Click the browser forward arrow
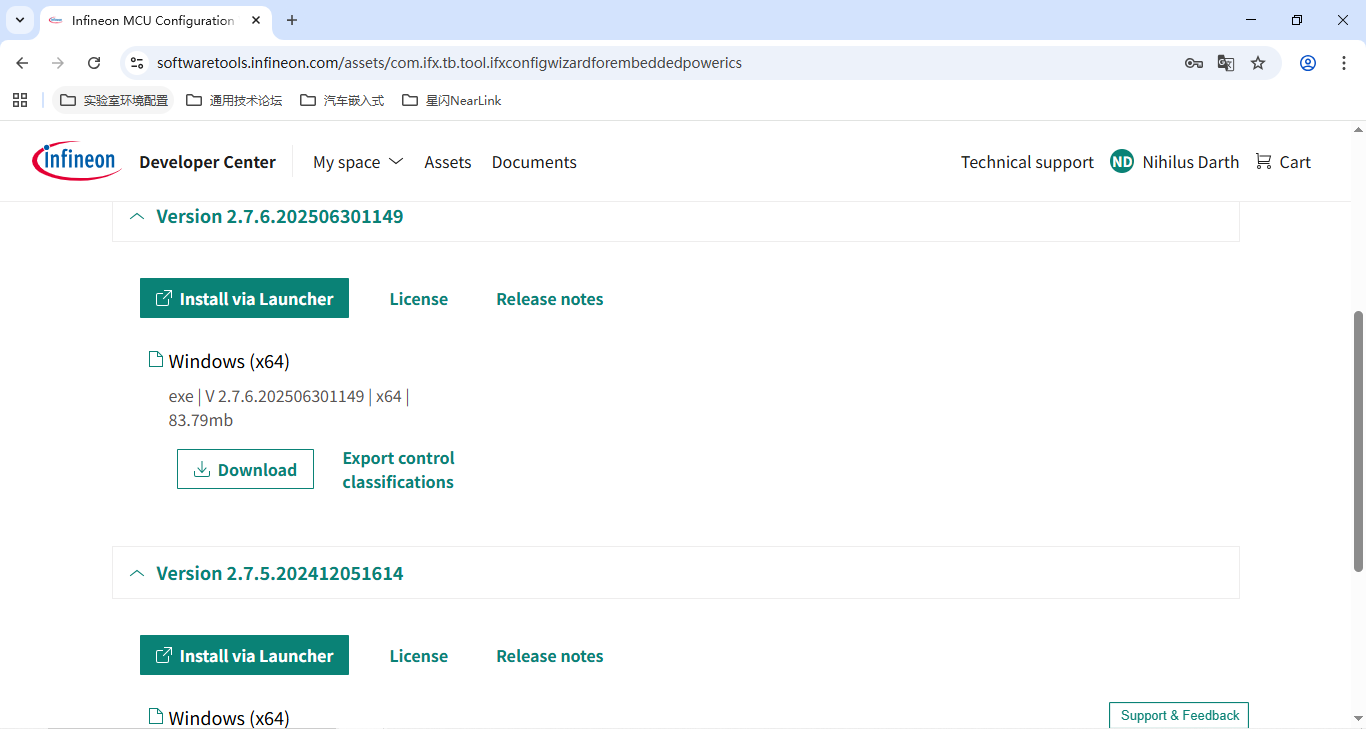 (x=58, y=63)
